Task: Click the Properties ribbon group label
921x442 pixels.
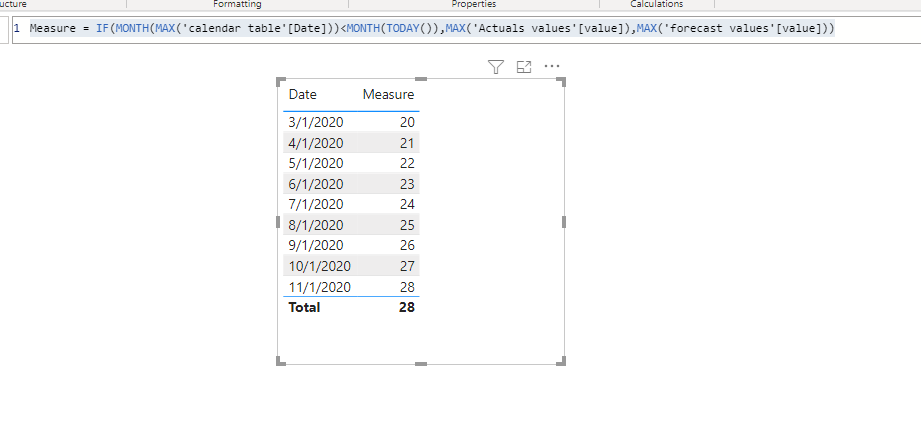Action: (473, 4)
